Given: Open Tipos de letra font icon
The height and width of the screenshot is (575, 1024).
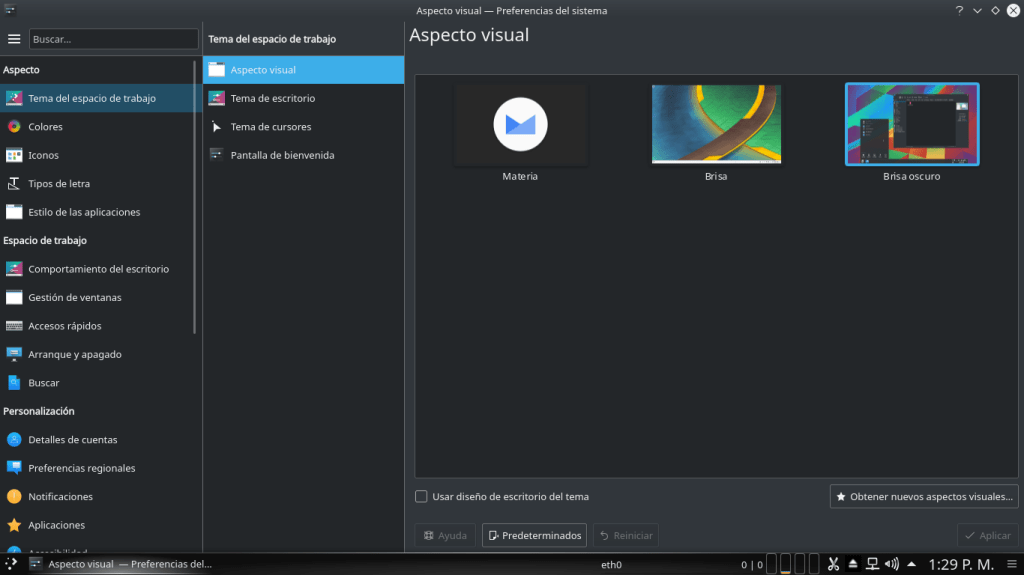Looking at the screenshot, I should 14,184.
